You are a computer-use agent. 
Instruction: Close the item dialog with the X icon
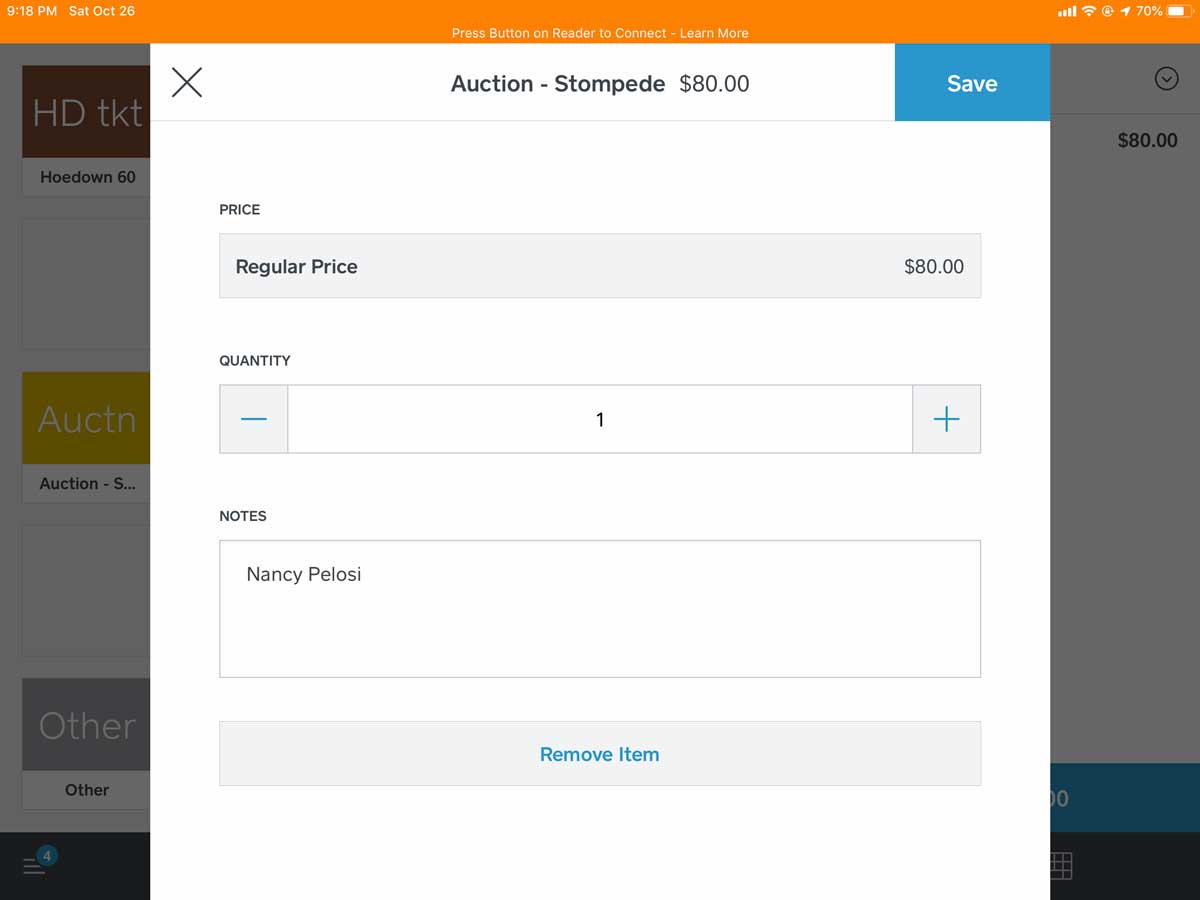(187, 83)
